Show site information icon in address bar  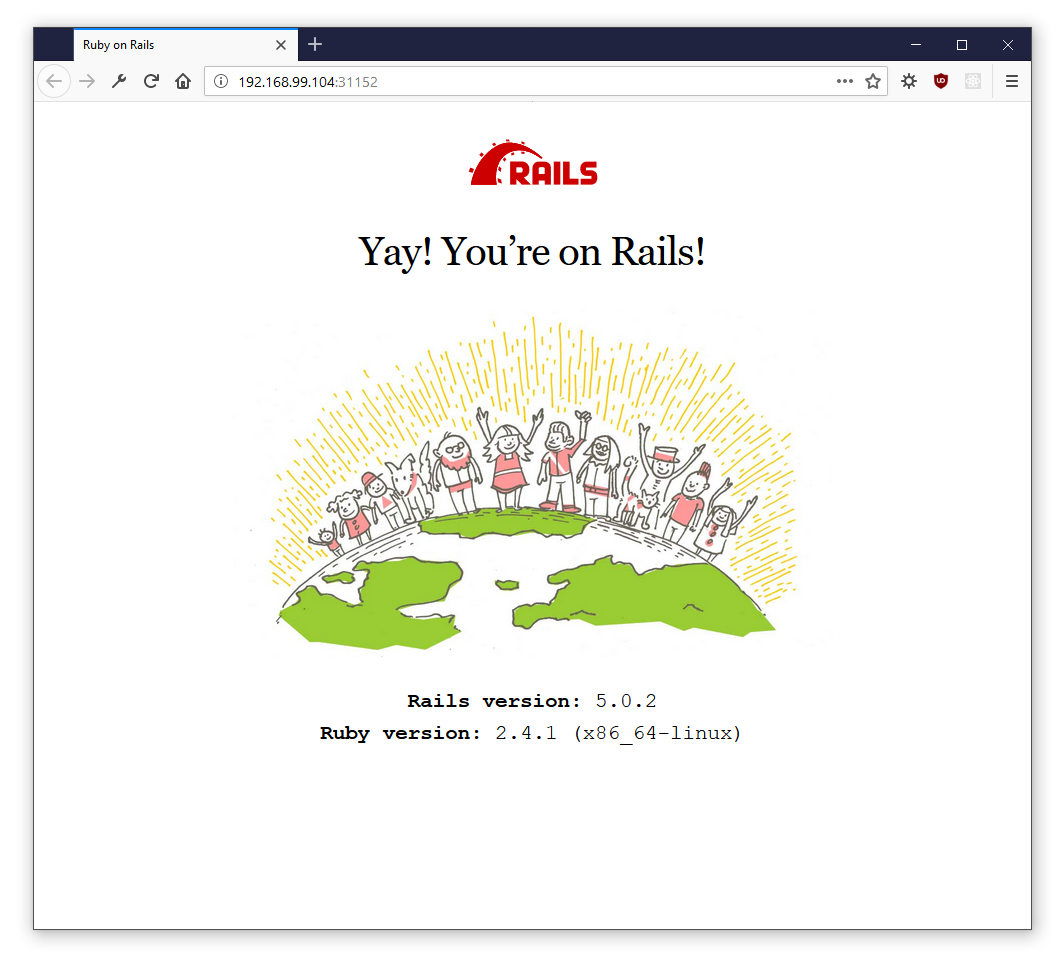221,81
